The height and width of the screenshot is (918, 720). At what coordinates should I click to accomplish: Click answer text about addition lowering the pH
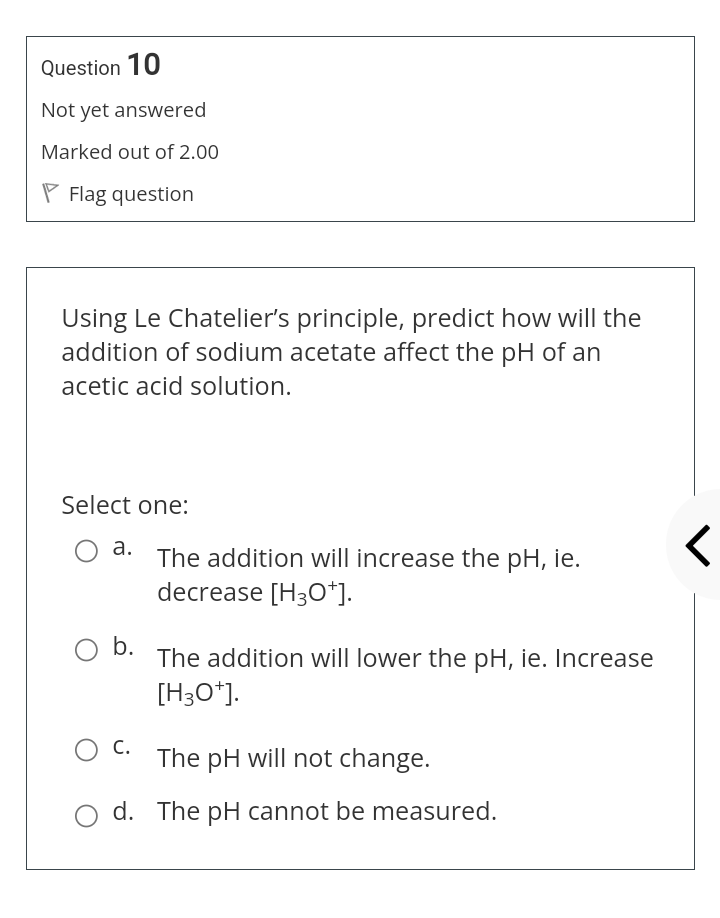click(x=405, y=674)
